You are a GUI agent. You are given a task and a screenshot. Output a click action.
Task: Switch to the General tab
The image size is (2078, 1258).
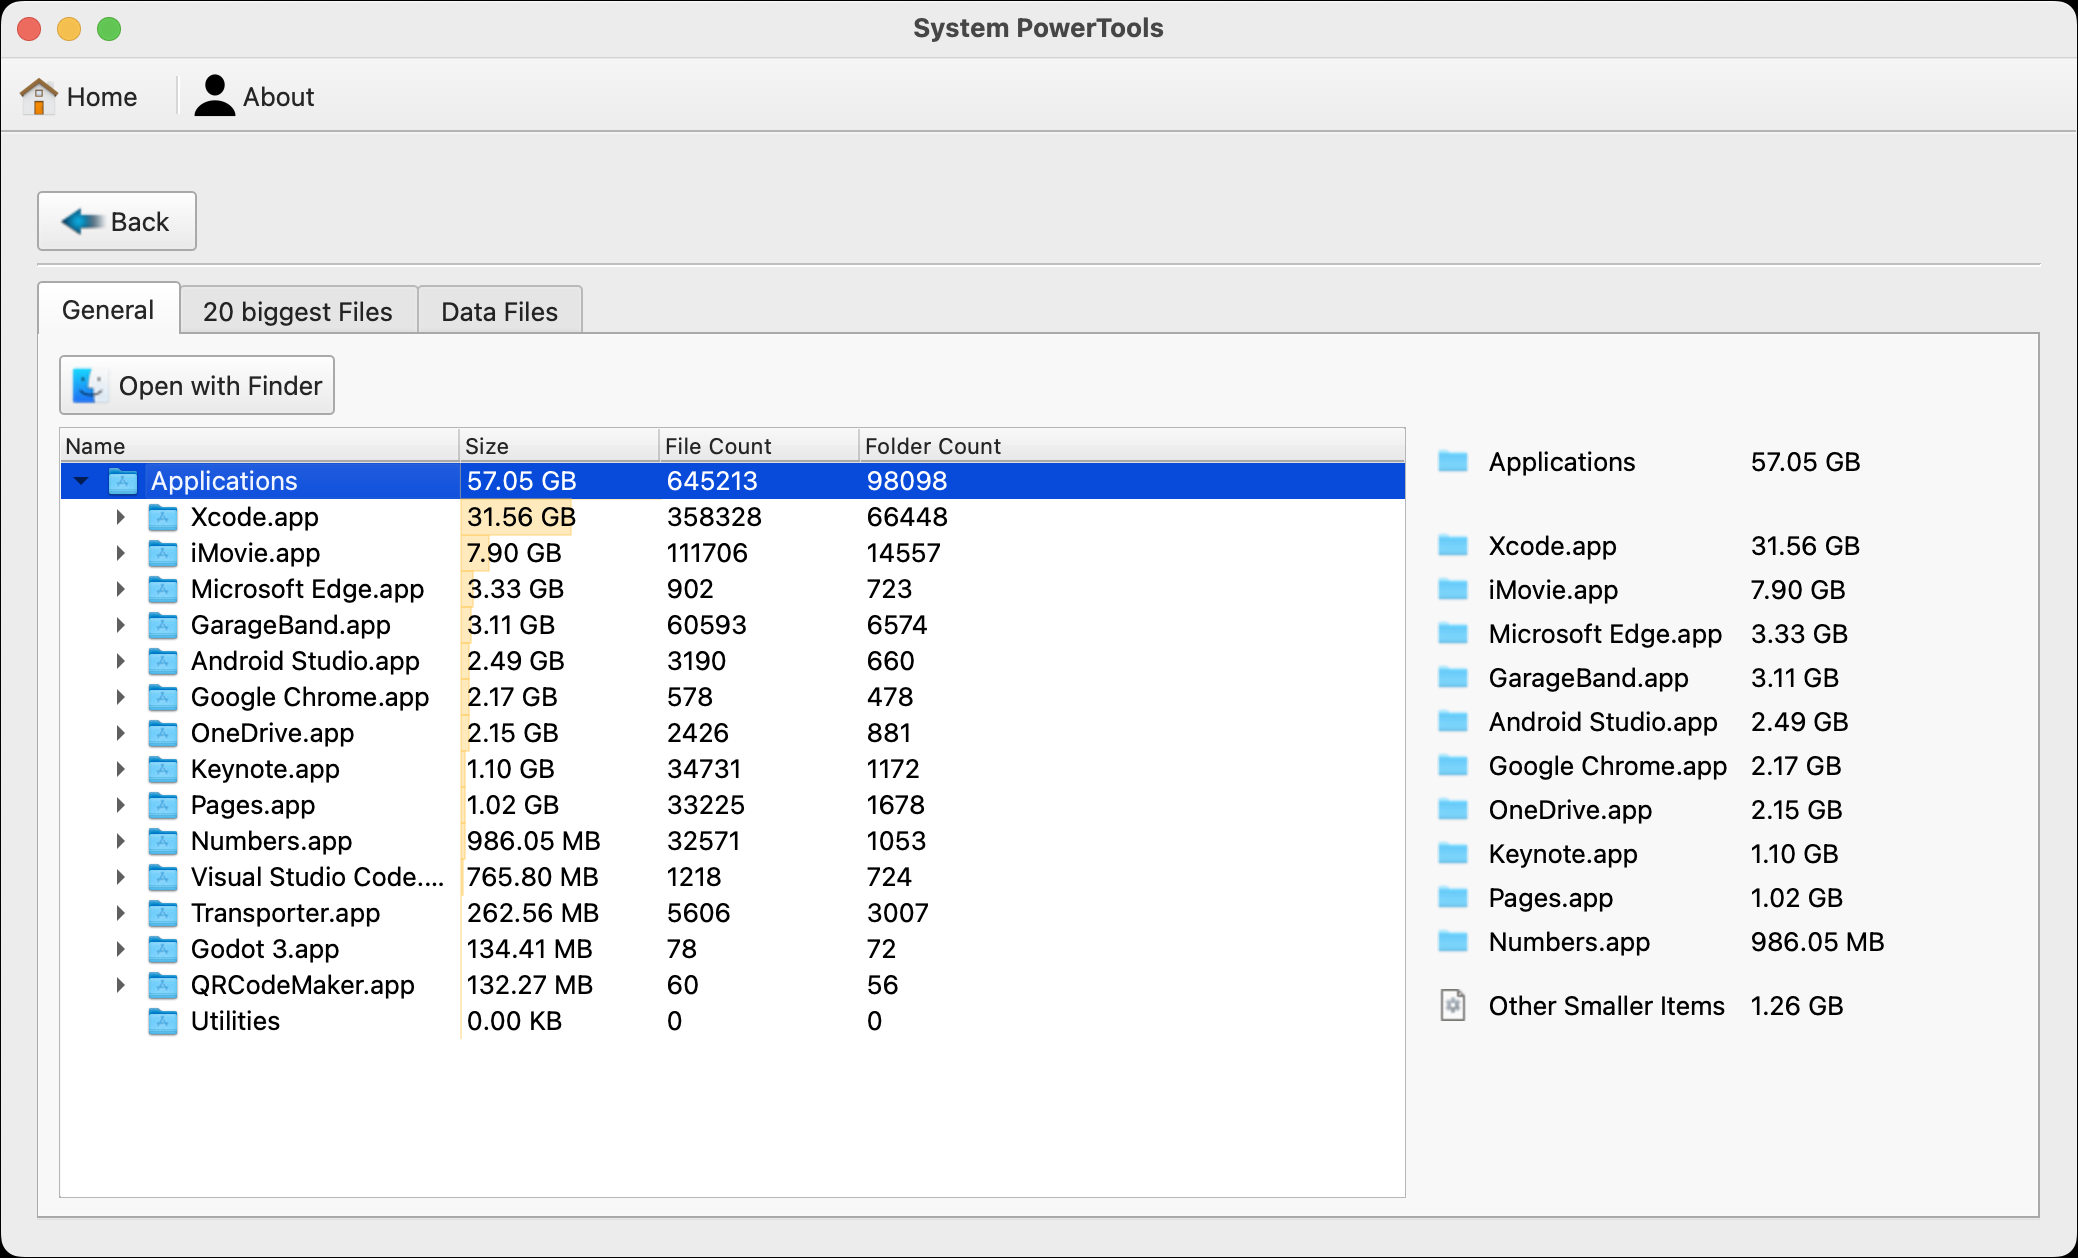[x=108, y=310]
